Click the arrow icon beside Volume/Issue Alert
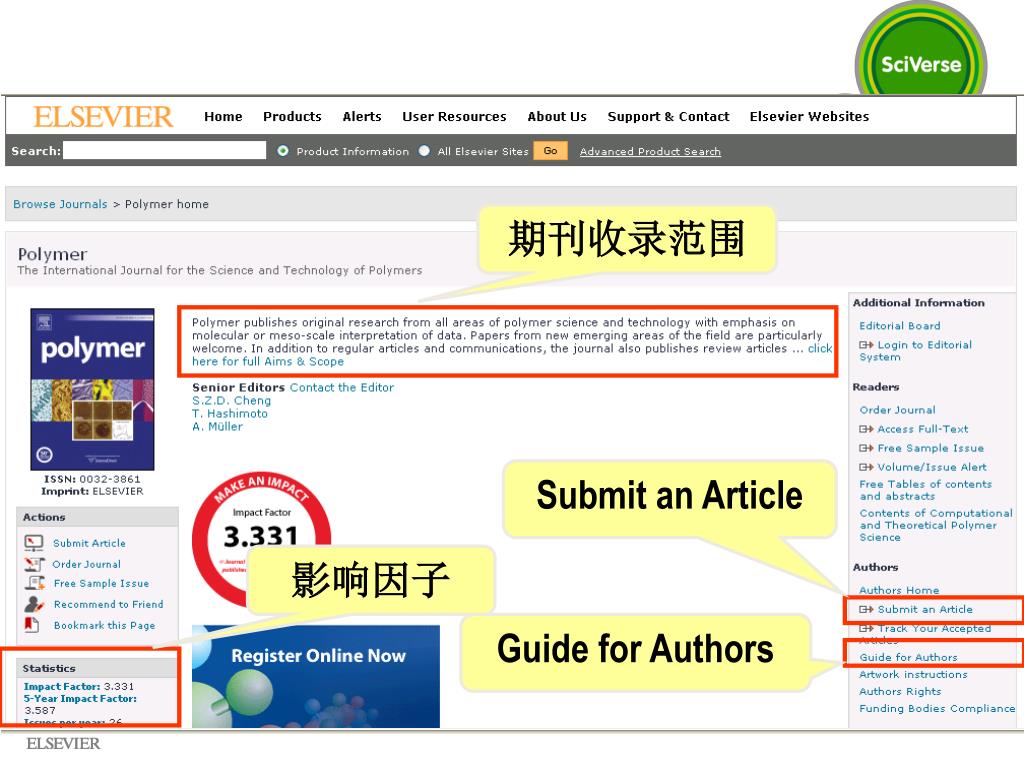 [866, 467]
